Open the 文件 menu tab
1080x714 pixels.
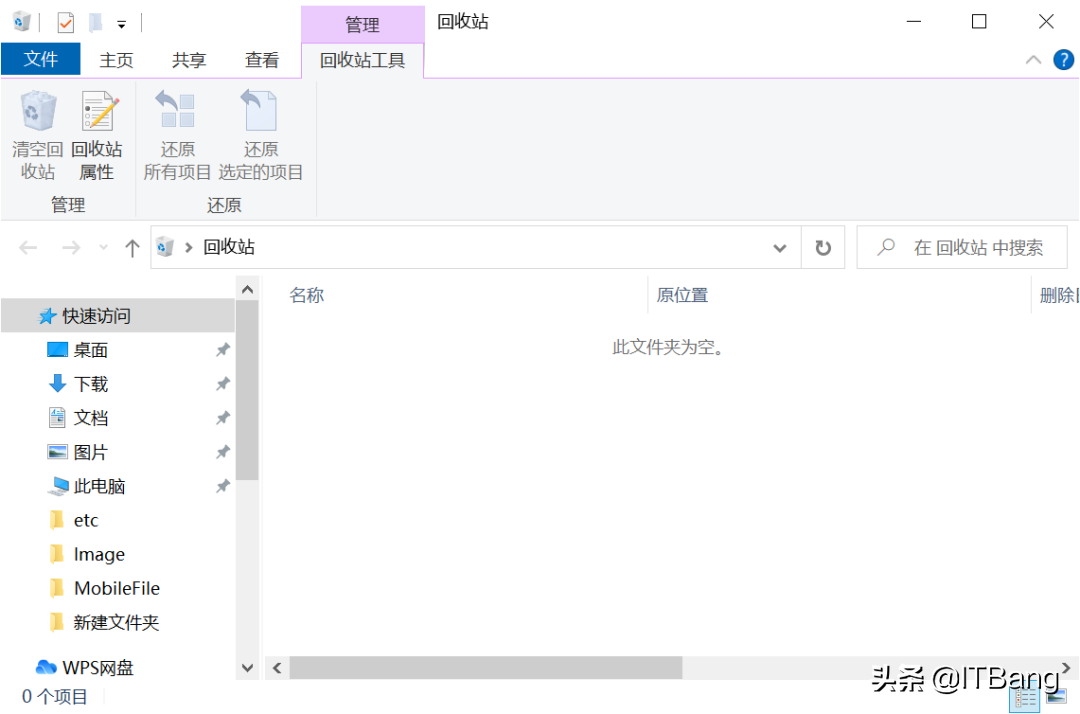click(x=41, y=60)
